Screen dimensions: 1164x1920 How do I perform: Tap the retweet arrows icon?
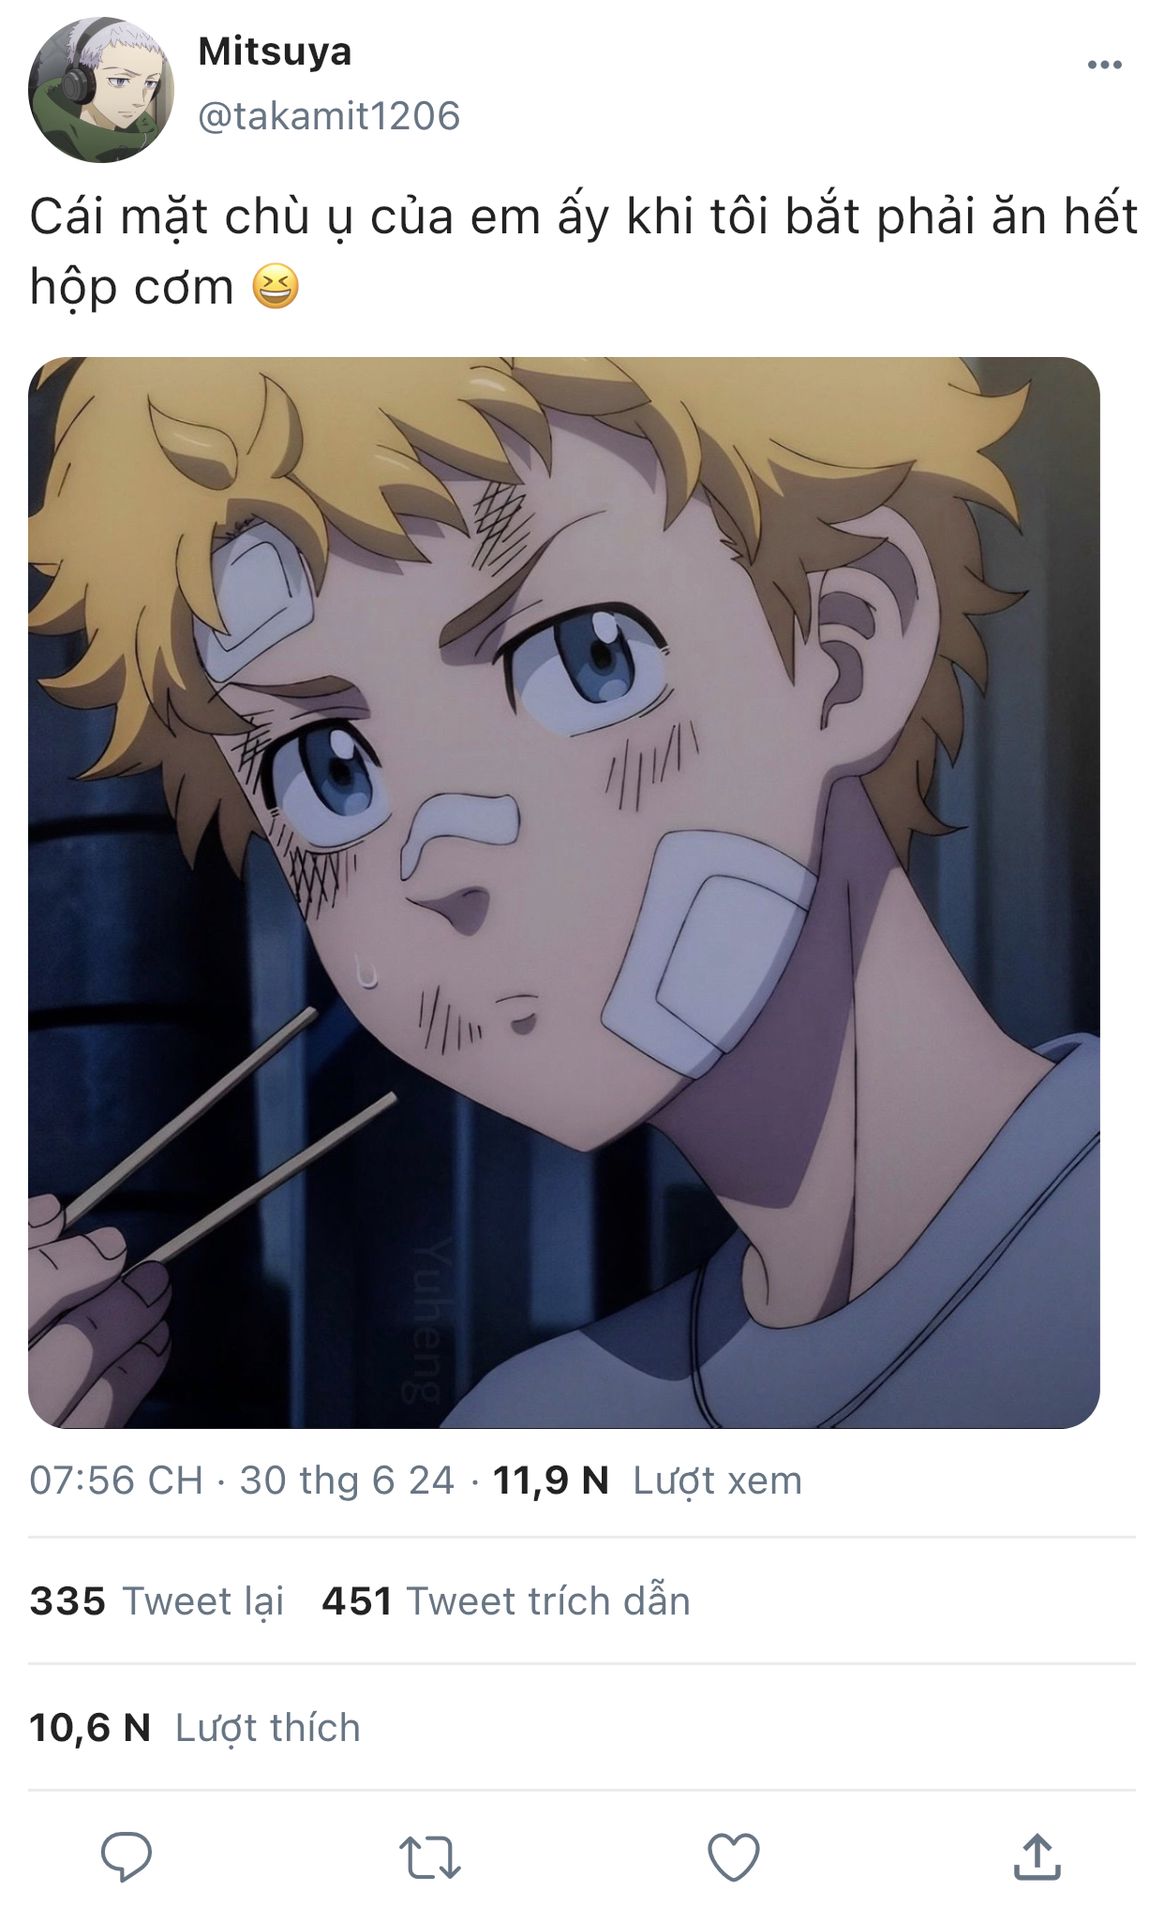point(430,1857)
